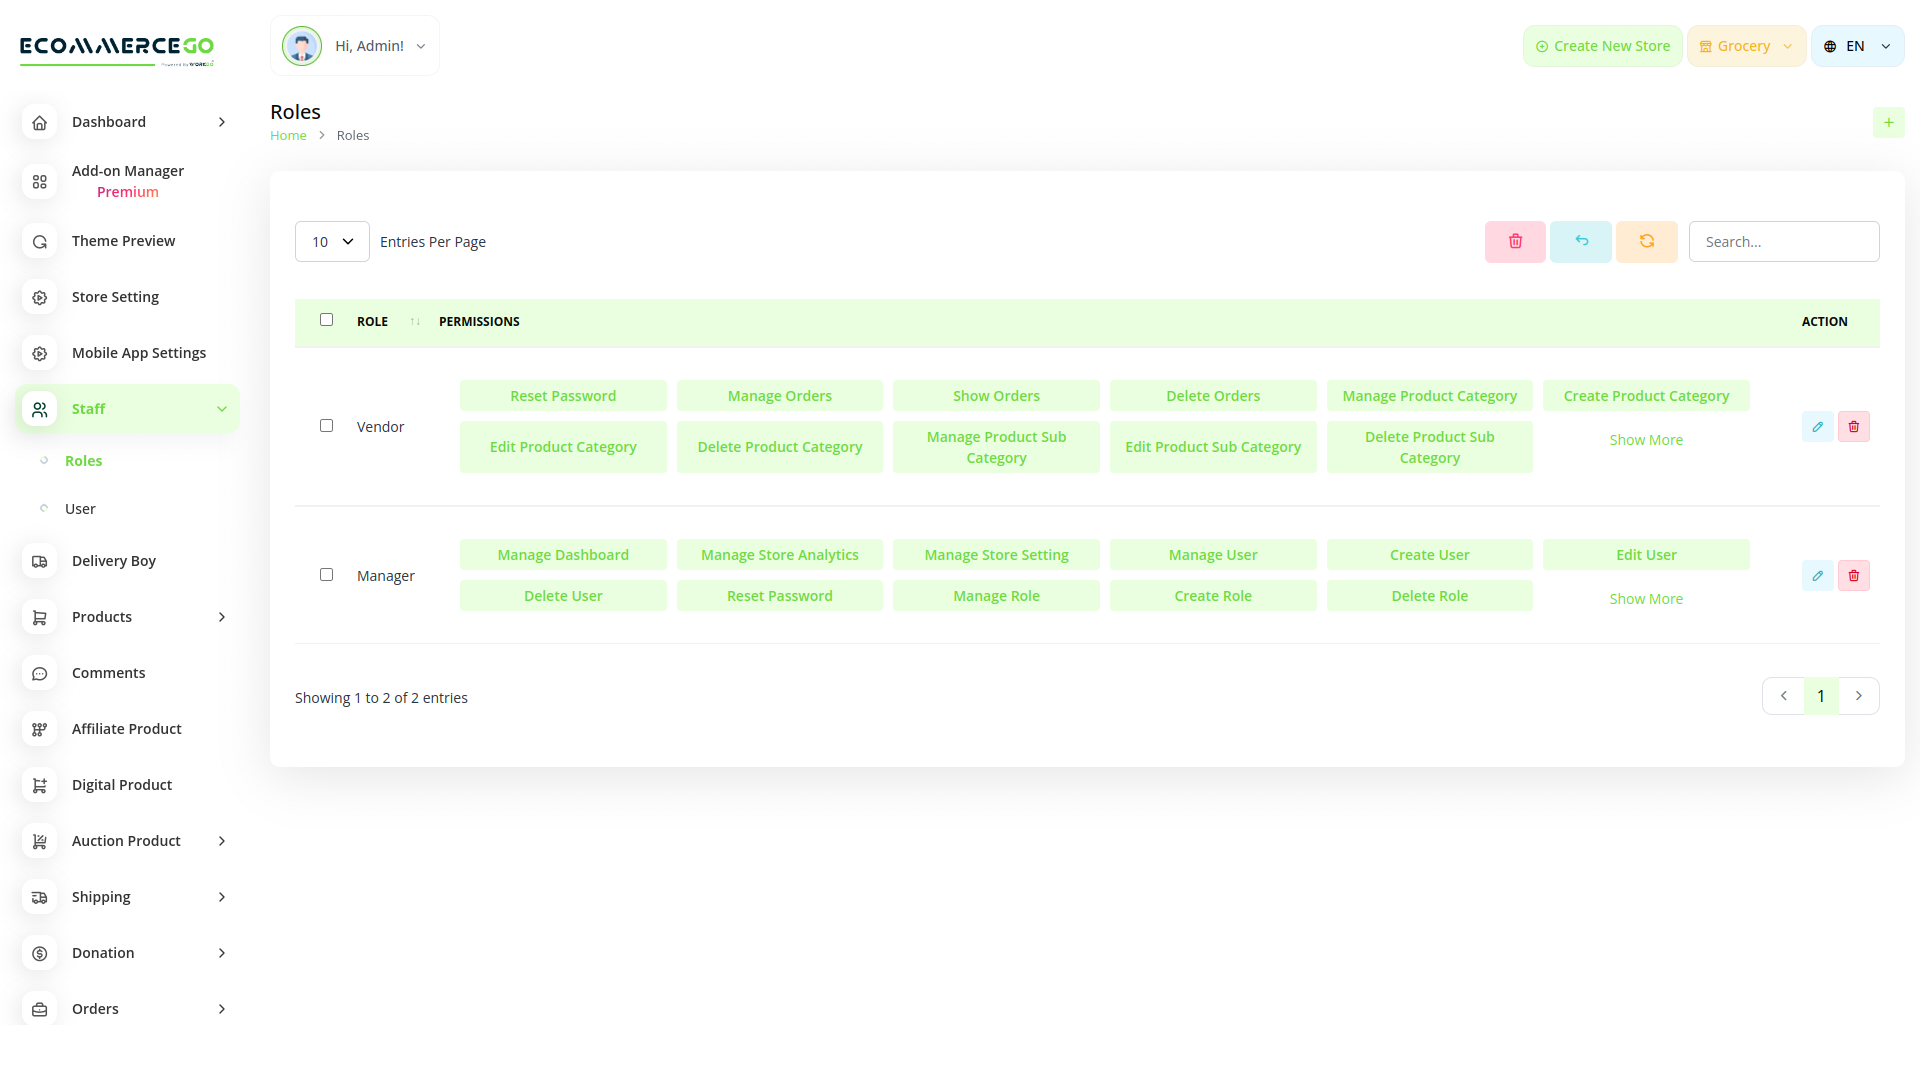Click the Create New Store button

coord(1602,45)
